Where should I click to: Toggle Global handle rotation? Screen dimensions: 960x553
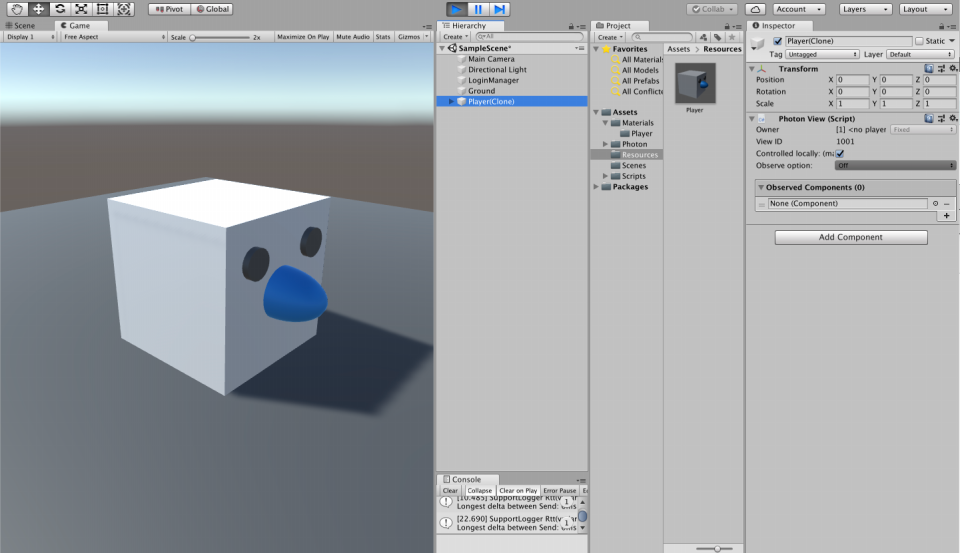click(212, 9)
